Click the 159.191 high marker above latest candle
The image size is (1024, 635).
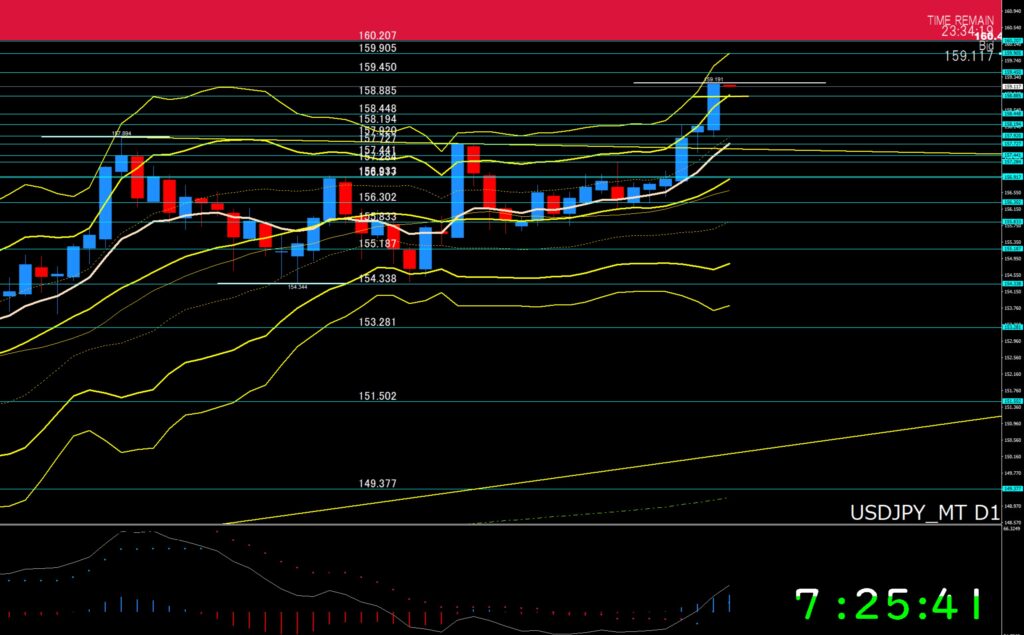click(713, 78)
